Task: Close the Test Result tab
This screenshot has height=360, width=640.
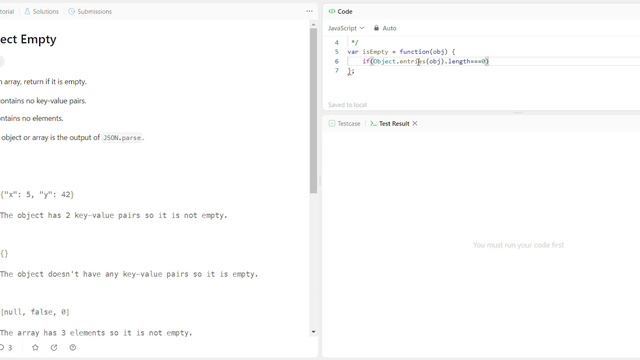Action: coord(415,123)
